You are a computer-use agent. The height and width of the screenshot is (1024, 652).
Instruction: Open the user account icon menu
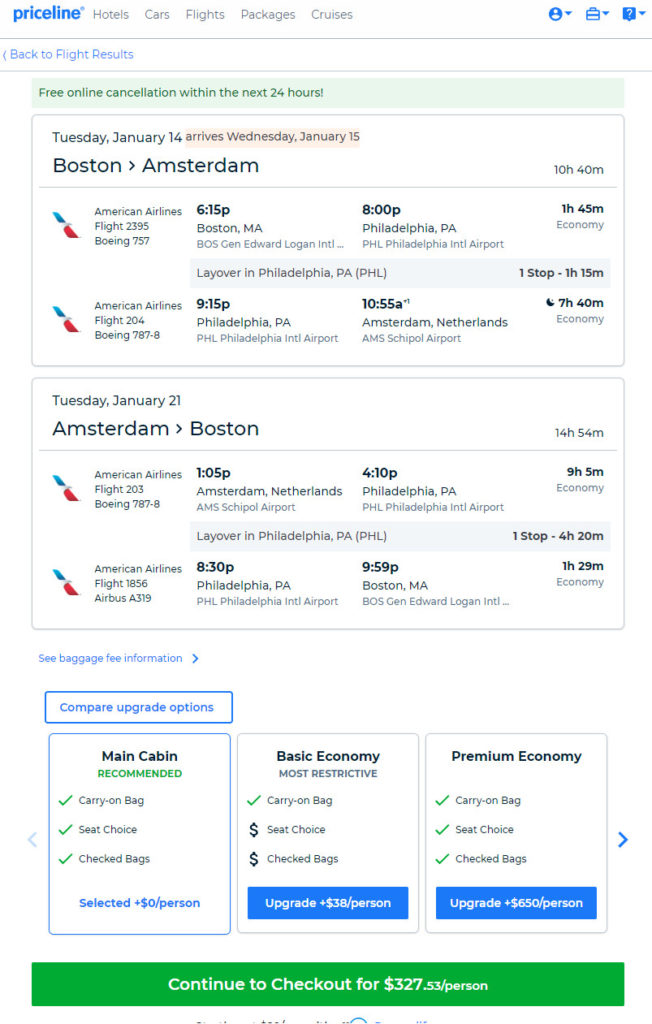(x=560, y=14)
